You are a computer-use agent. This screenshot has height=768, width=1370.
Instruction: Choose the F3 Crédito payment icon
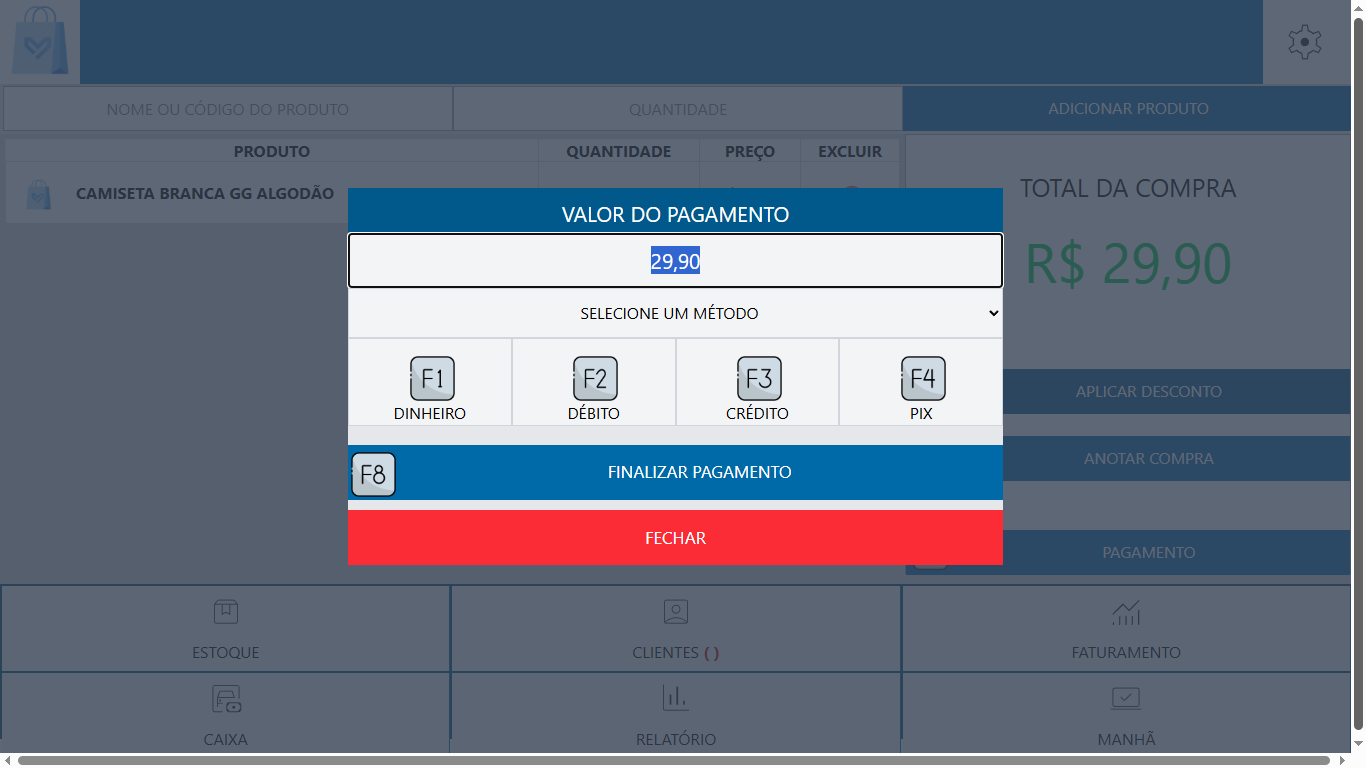coord(758,379)
